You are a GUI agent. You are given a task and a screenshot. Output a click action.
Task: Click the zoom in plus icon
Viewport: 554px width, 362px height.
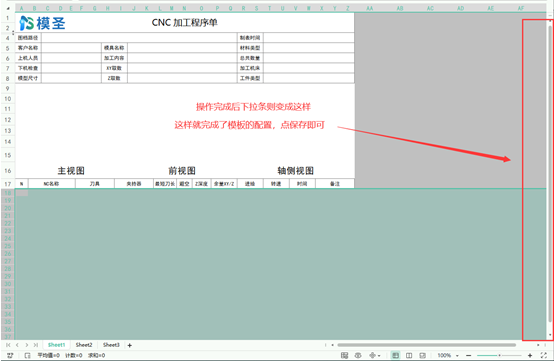point(530,355)
